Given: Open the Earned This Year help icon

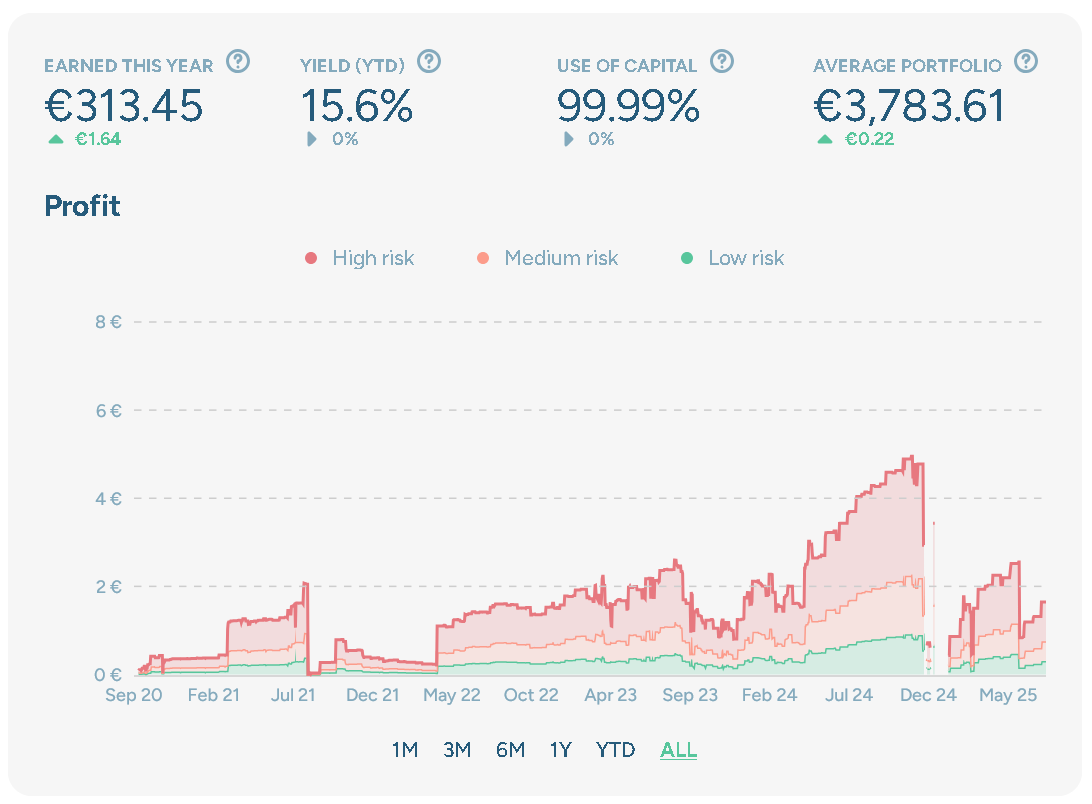Looking at the screenshot, I should tap(238, 62).
